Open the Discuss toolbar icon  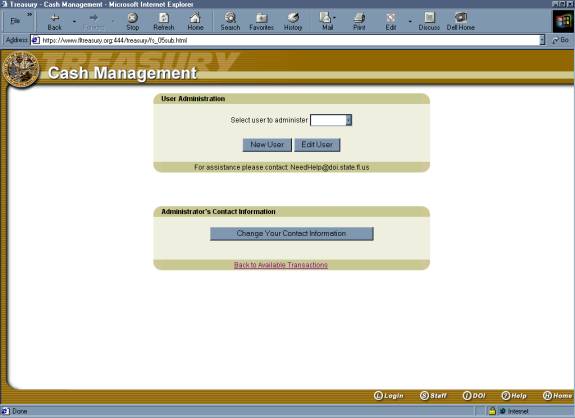tap(429, 22)
